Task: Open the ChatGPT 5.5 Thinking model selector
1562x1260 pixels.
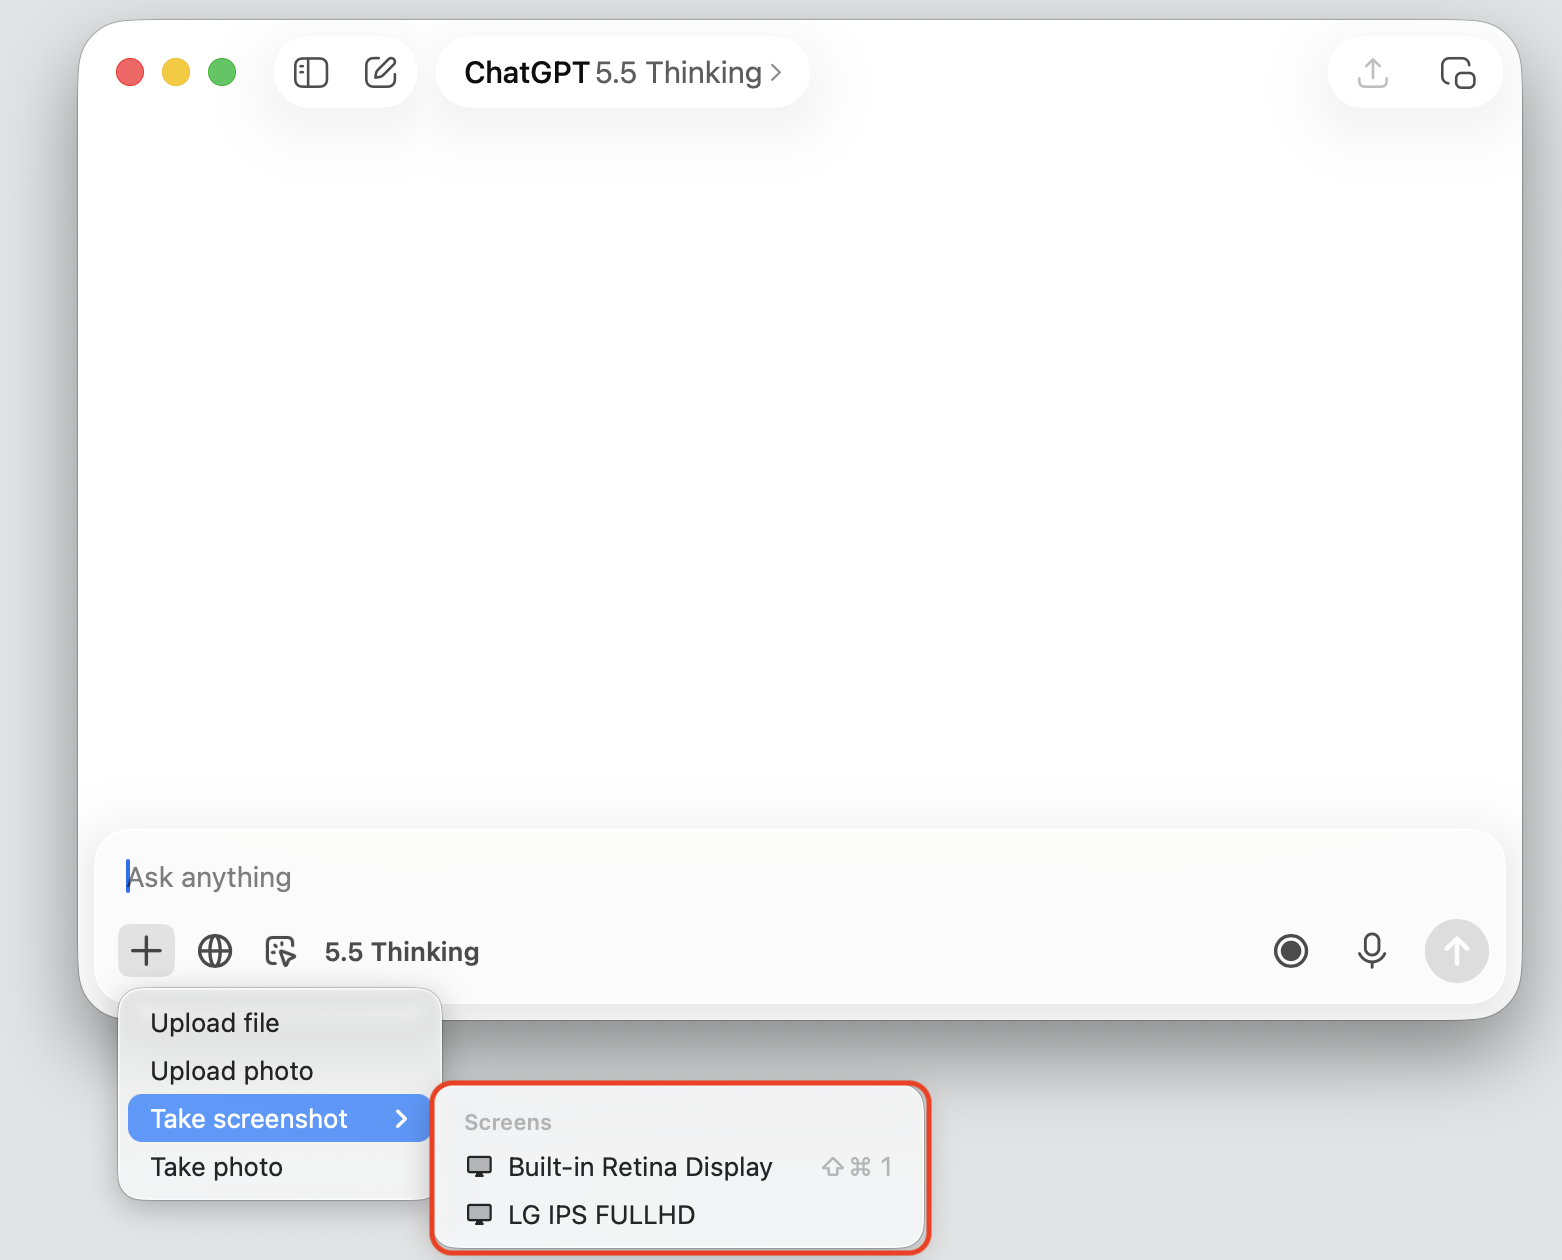Action: pos(622,73)
